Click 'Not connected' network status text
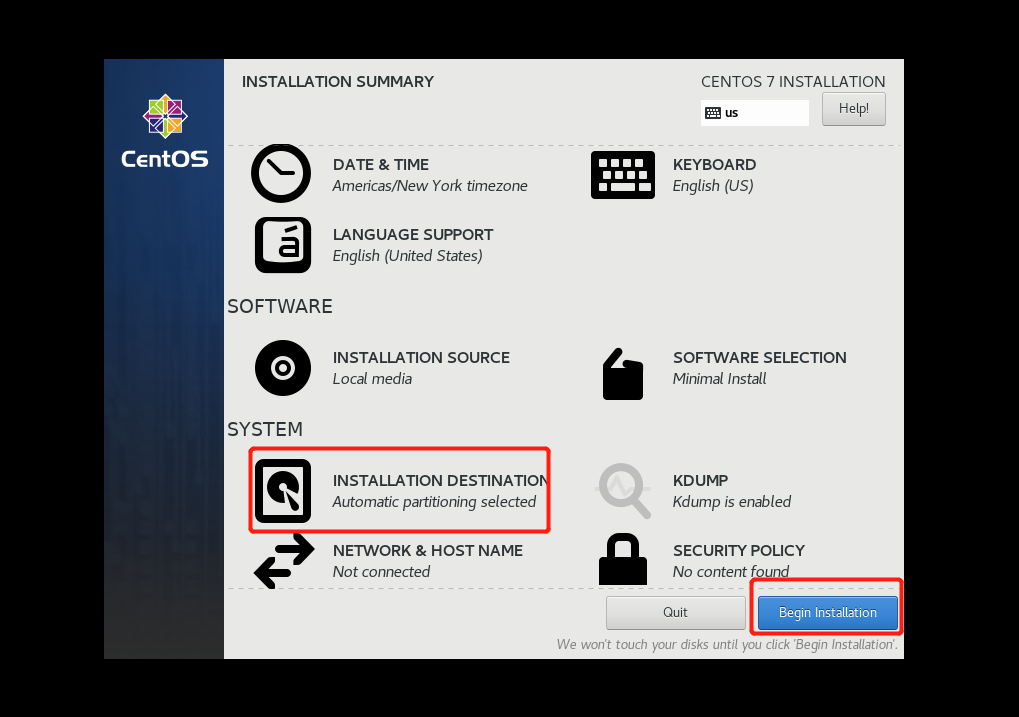 (381, 572)
